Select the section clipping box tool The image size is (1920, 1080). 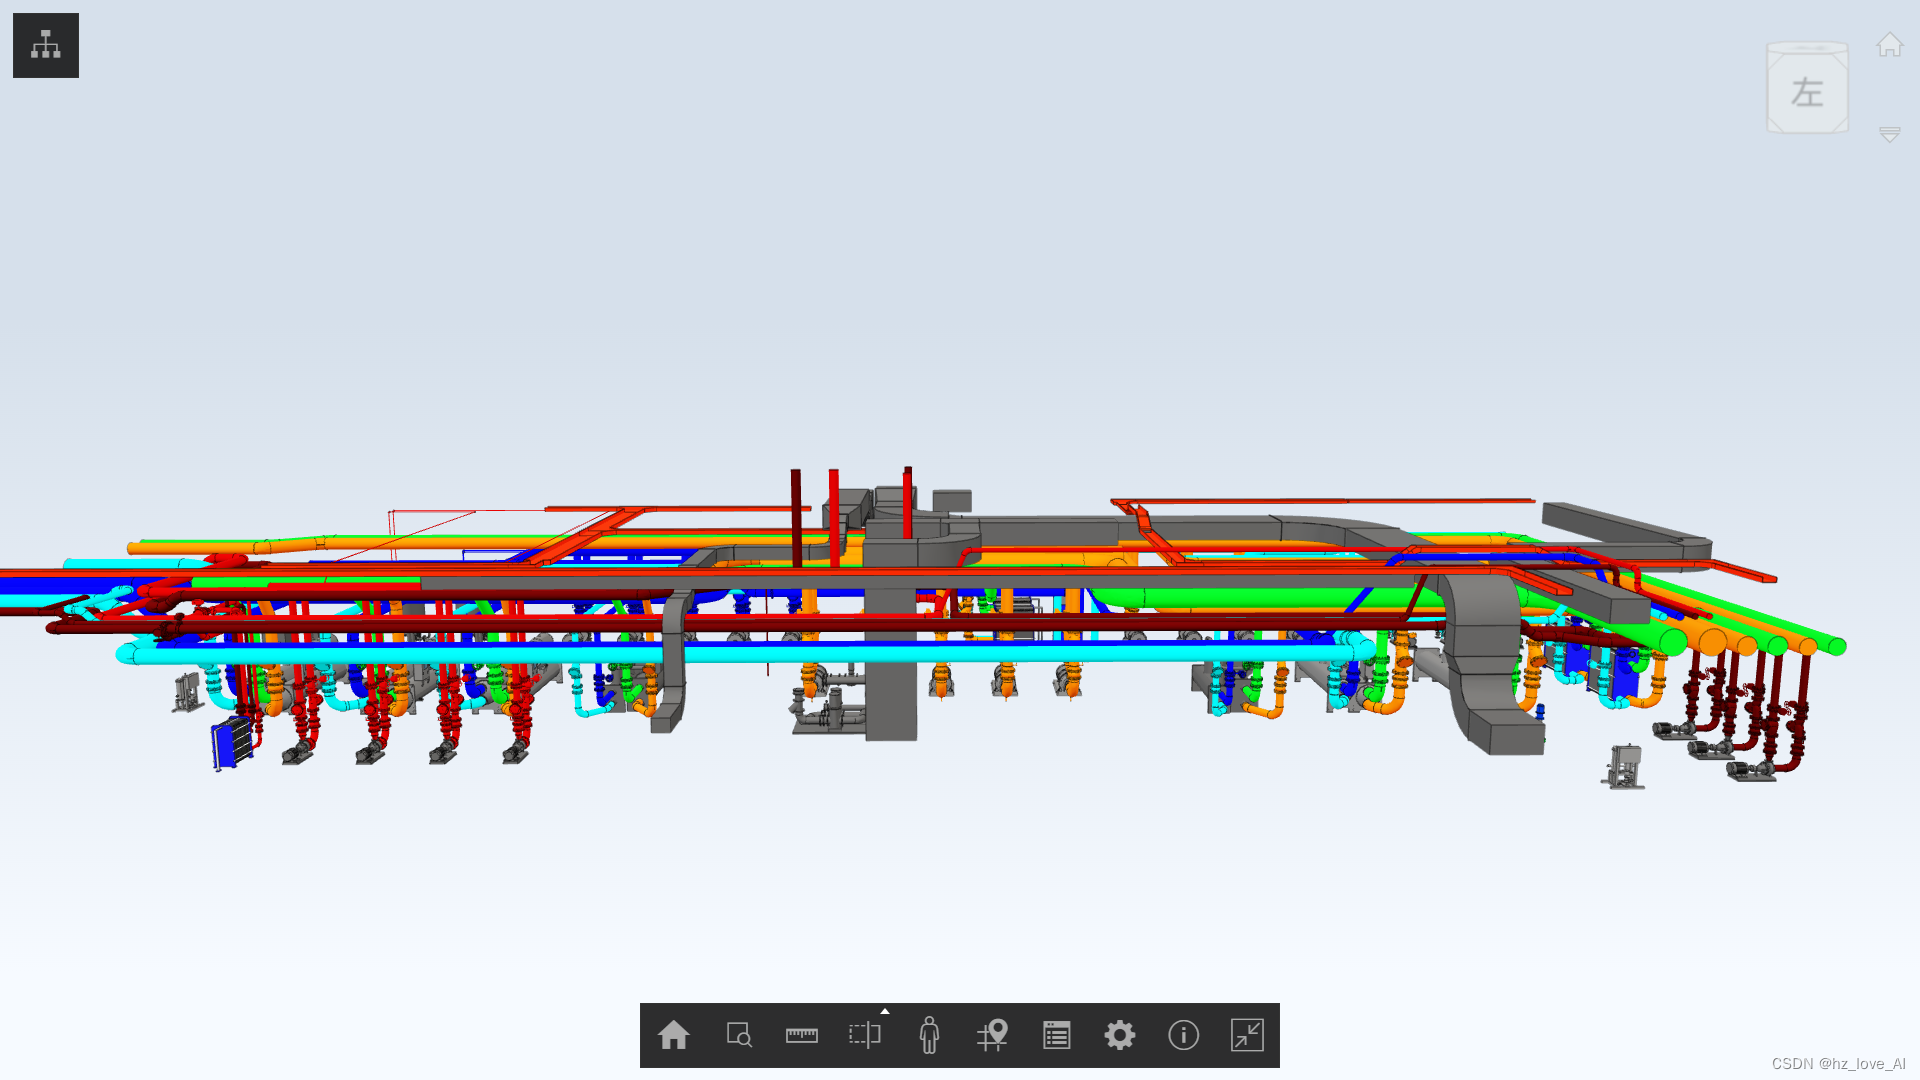[865, 1035]
